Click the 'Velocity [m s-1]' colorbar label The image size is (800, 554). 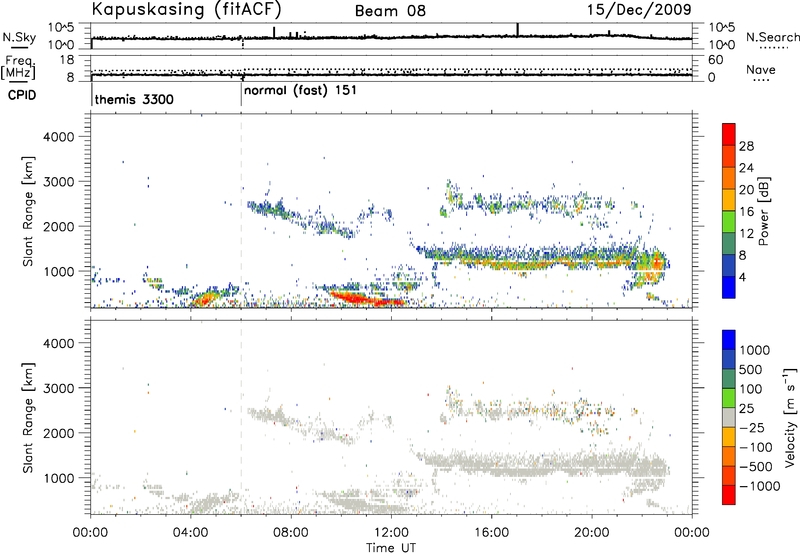click(790, 417)
